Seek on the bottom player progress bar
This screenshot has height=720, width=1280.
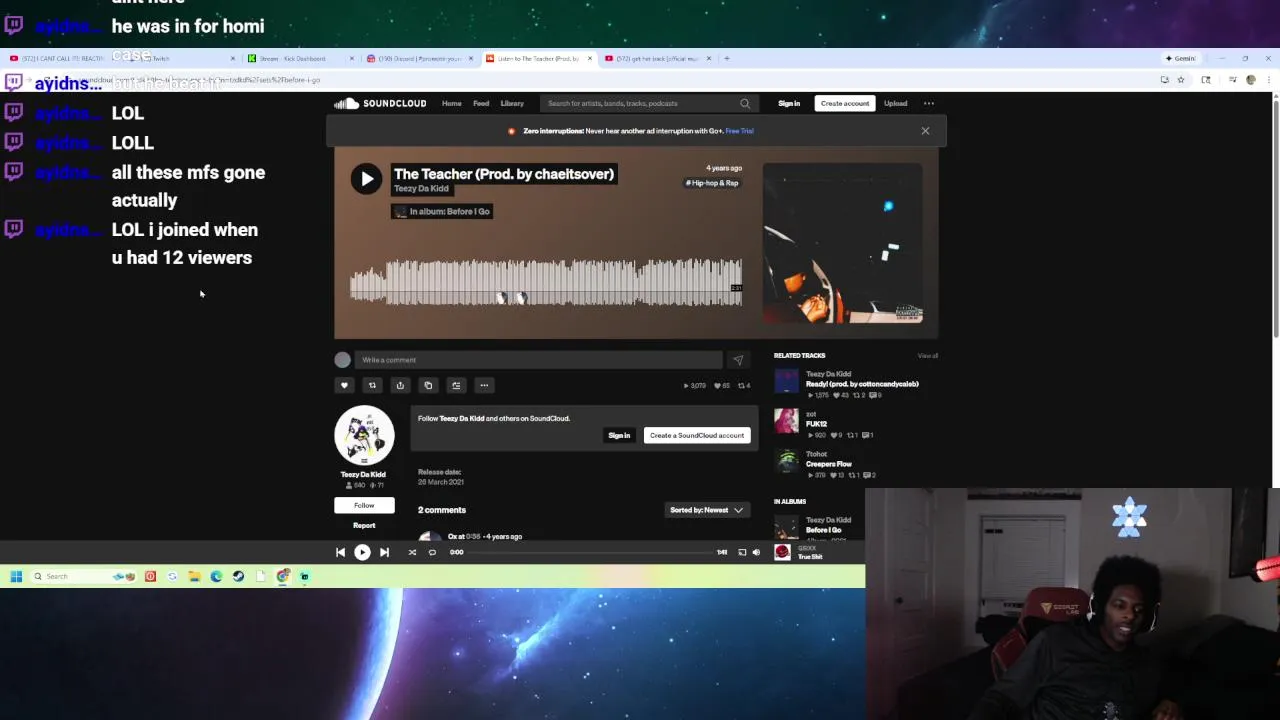[590, 552]
